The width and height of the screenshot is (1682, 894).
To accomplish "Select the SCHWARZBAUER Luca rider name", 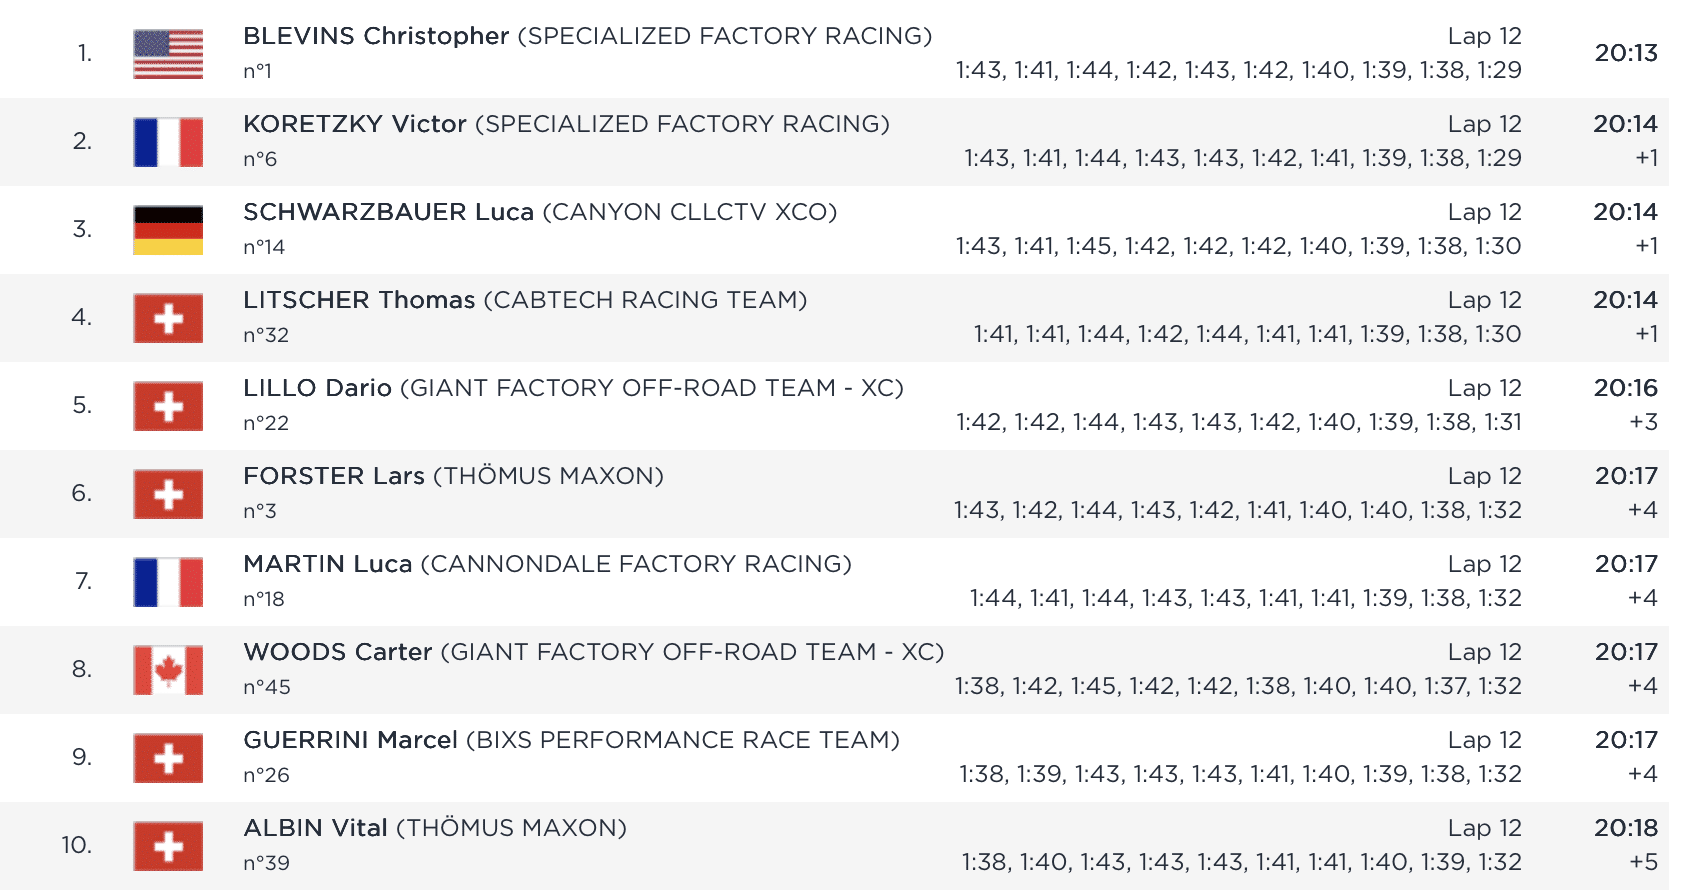I will click(x=388, y=212).
